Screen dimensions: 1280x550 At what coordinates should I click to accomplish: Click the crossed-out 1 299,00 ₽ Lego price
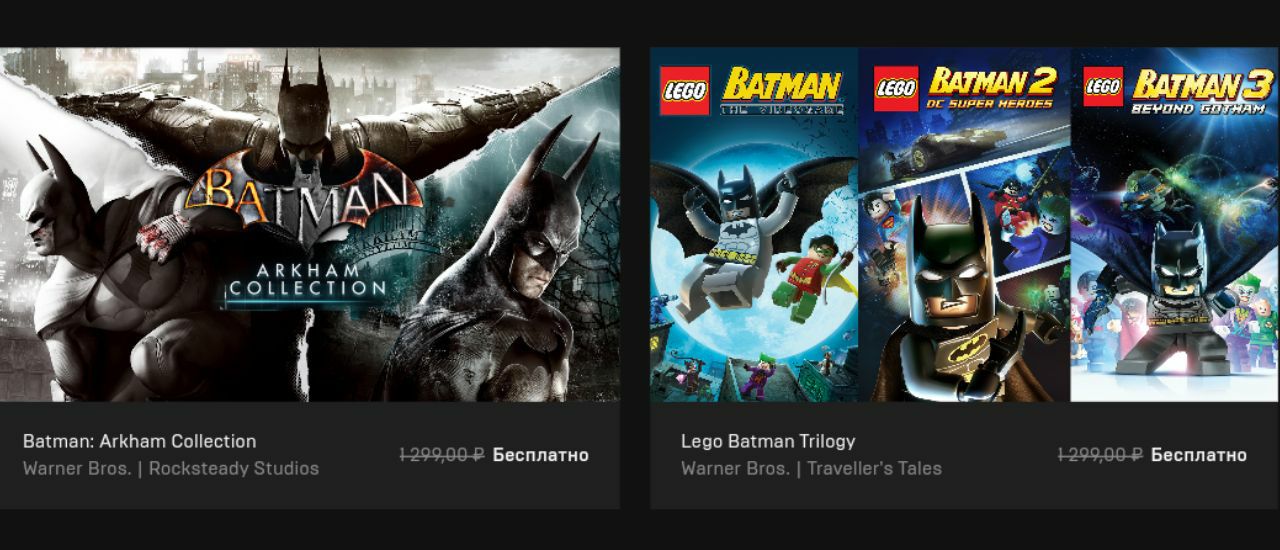(1100, 455)
